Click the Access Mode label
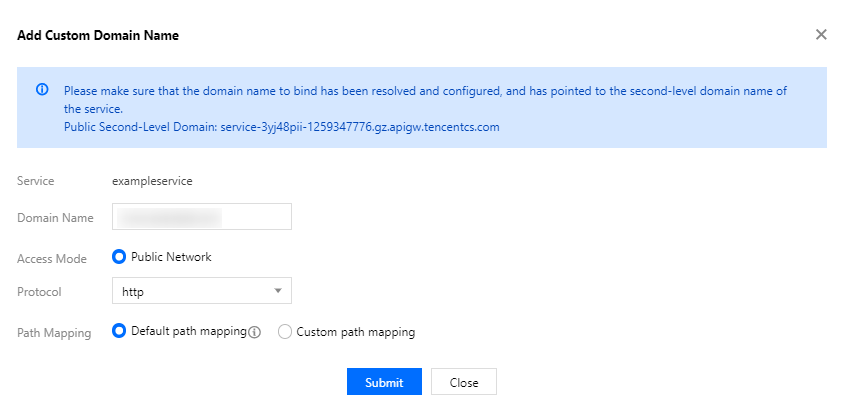The height and width of the screenshot is (413, 847). 52,258
